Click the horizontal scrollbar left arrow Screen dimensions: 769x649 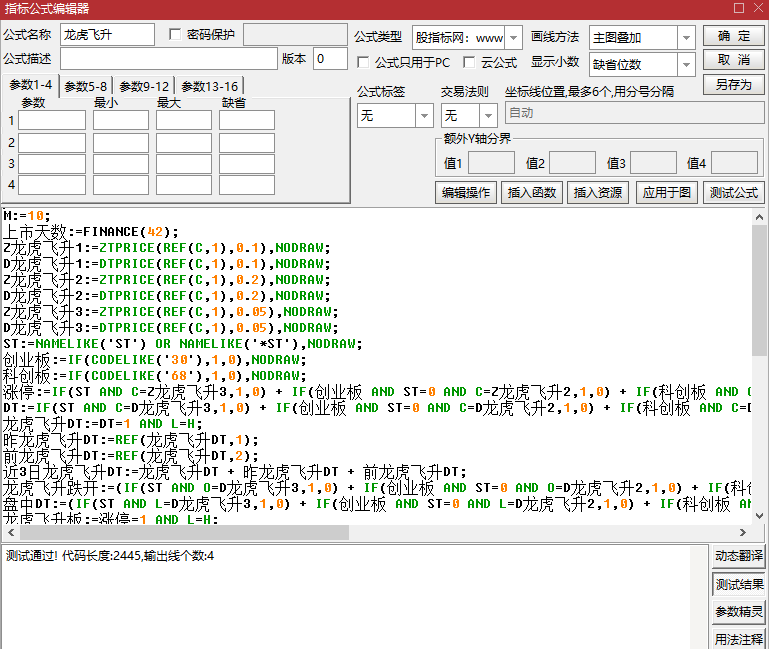[x=11, y=532]
